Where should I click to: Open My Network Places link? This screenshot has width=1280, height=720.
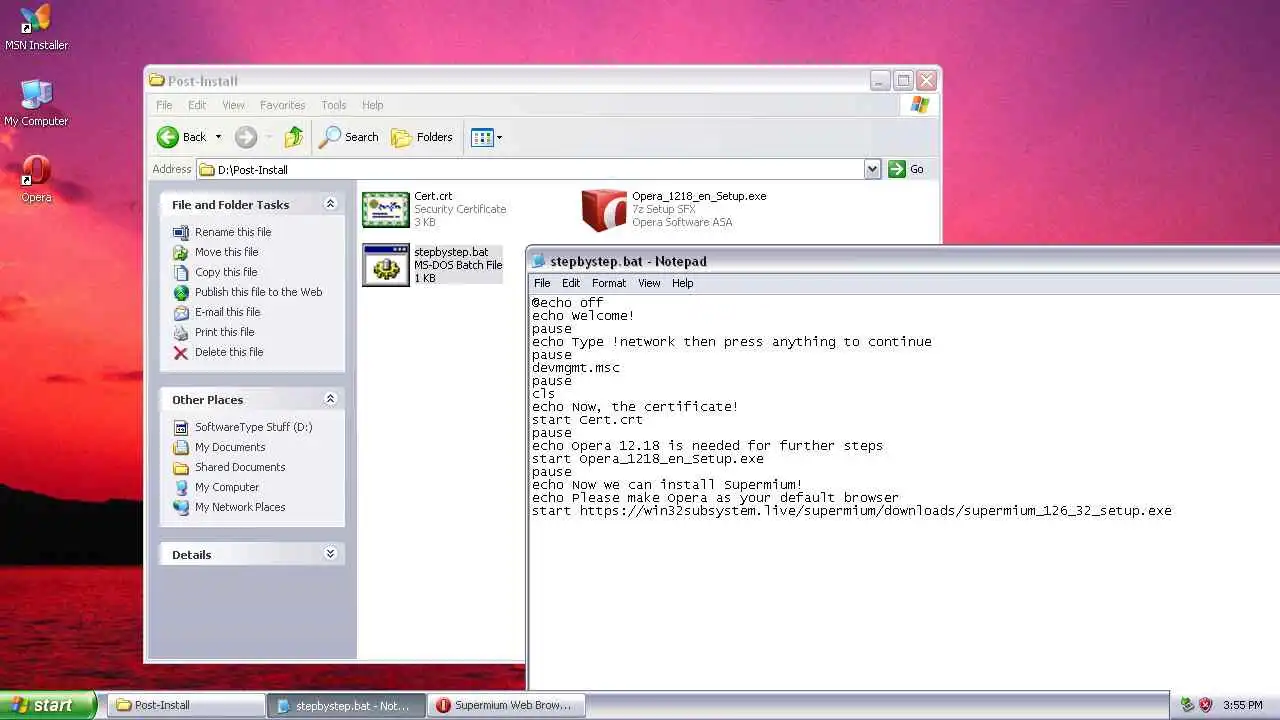(229, 507)
